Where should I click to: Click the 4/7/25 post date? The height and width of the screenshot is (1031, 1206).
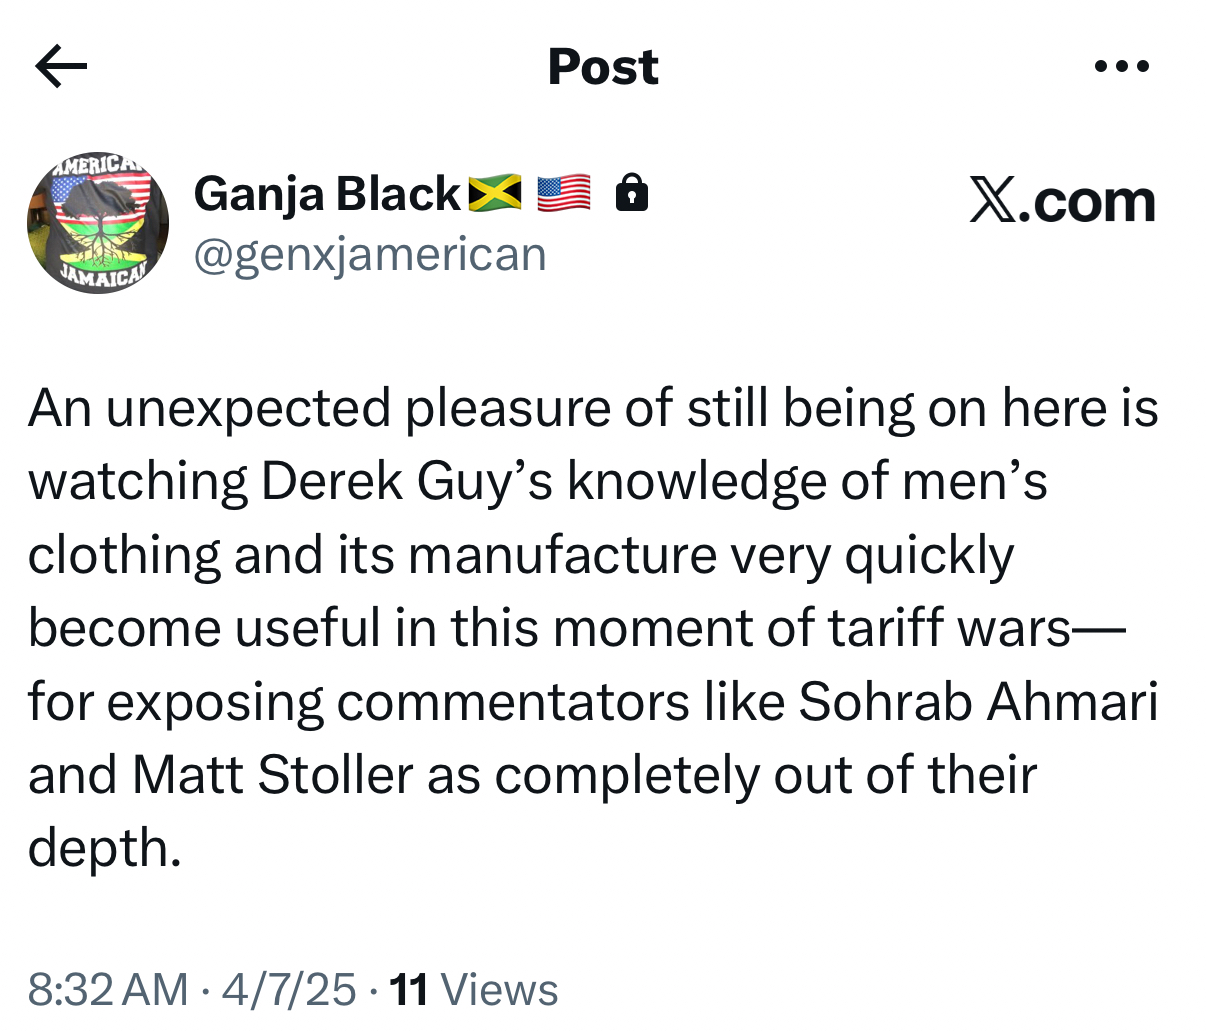pyautogui.click(x=289, y=990)
